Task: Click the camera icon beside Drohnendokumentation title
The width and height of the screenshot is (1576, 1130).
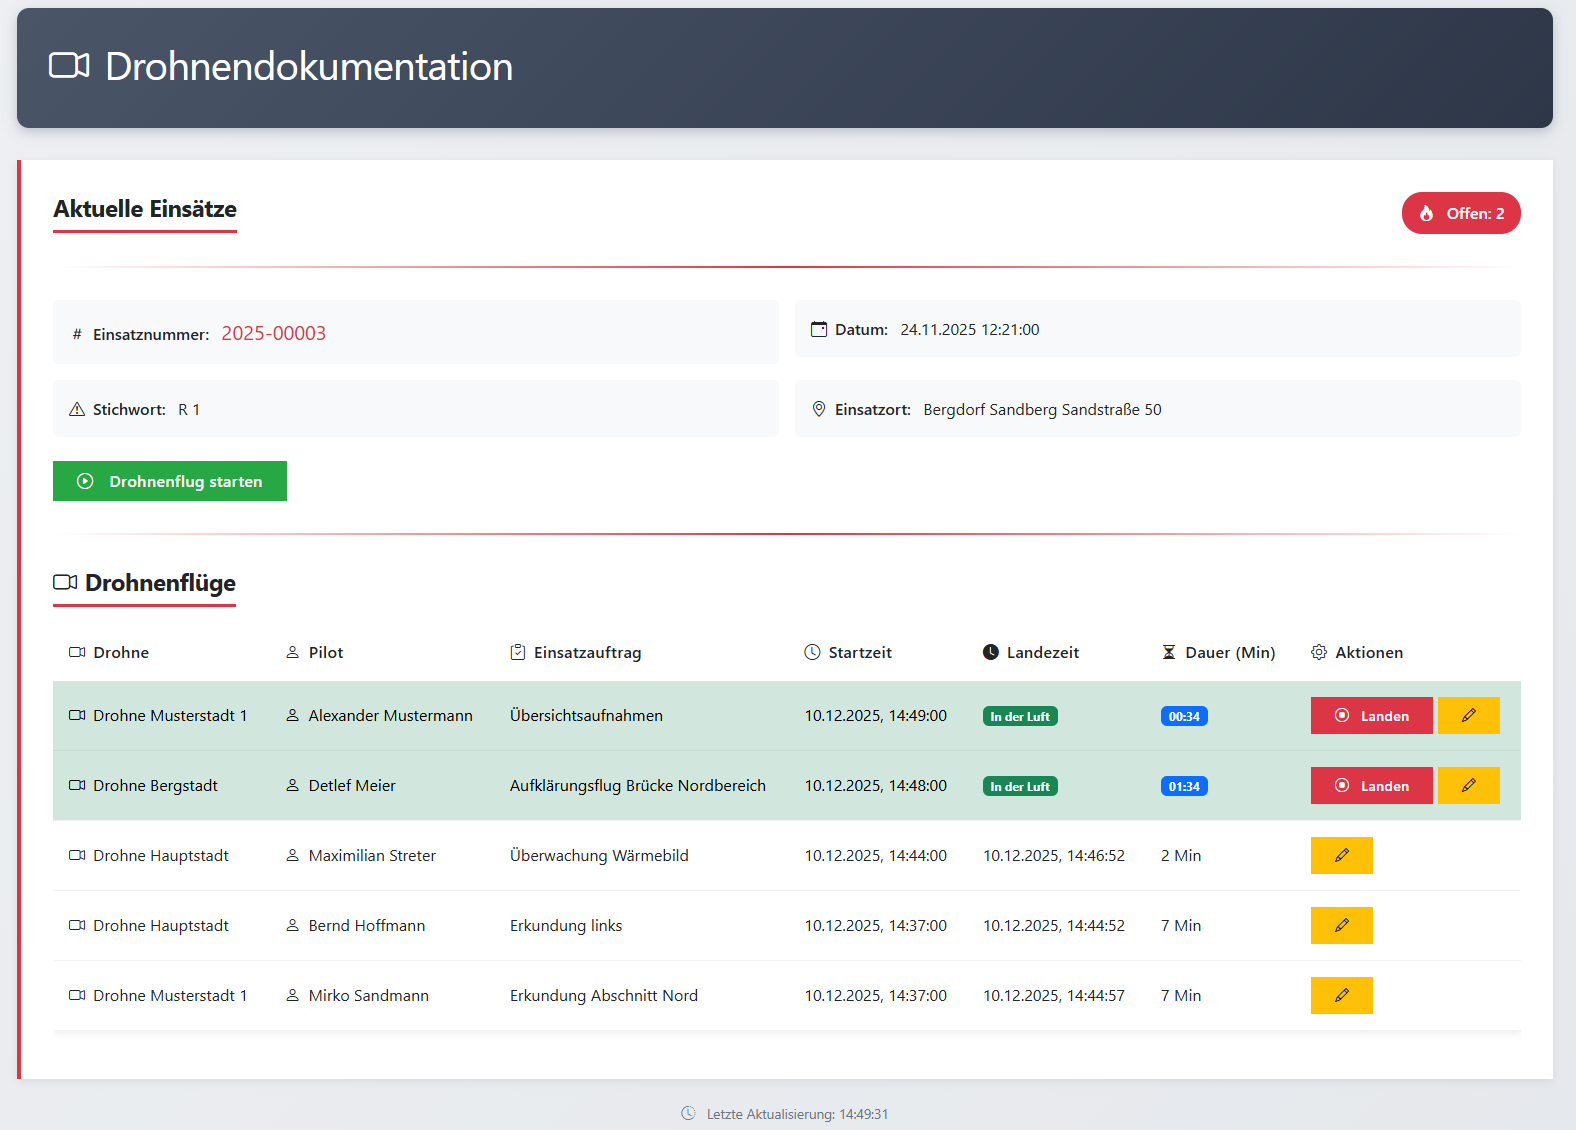Action: coord(69,66)
